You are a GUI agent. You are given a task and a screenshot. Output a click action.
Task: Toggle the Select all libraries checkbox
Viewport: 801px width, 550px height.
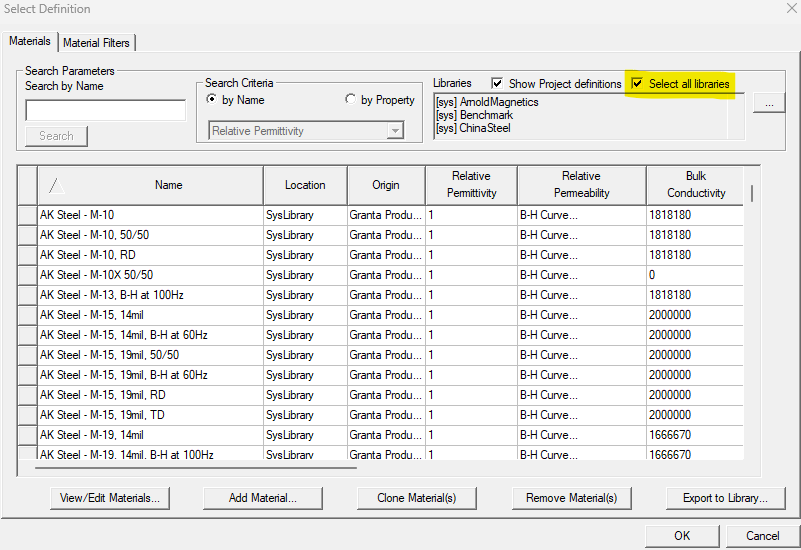pos(637,84)
